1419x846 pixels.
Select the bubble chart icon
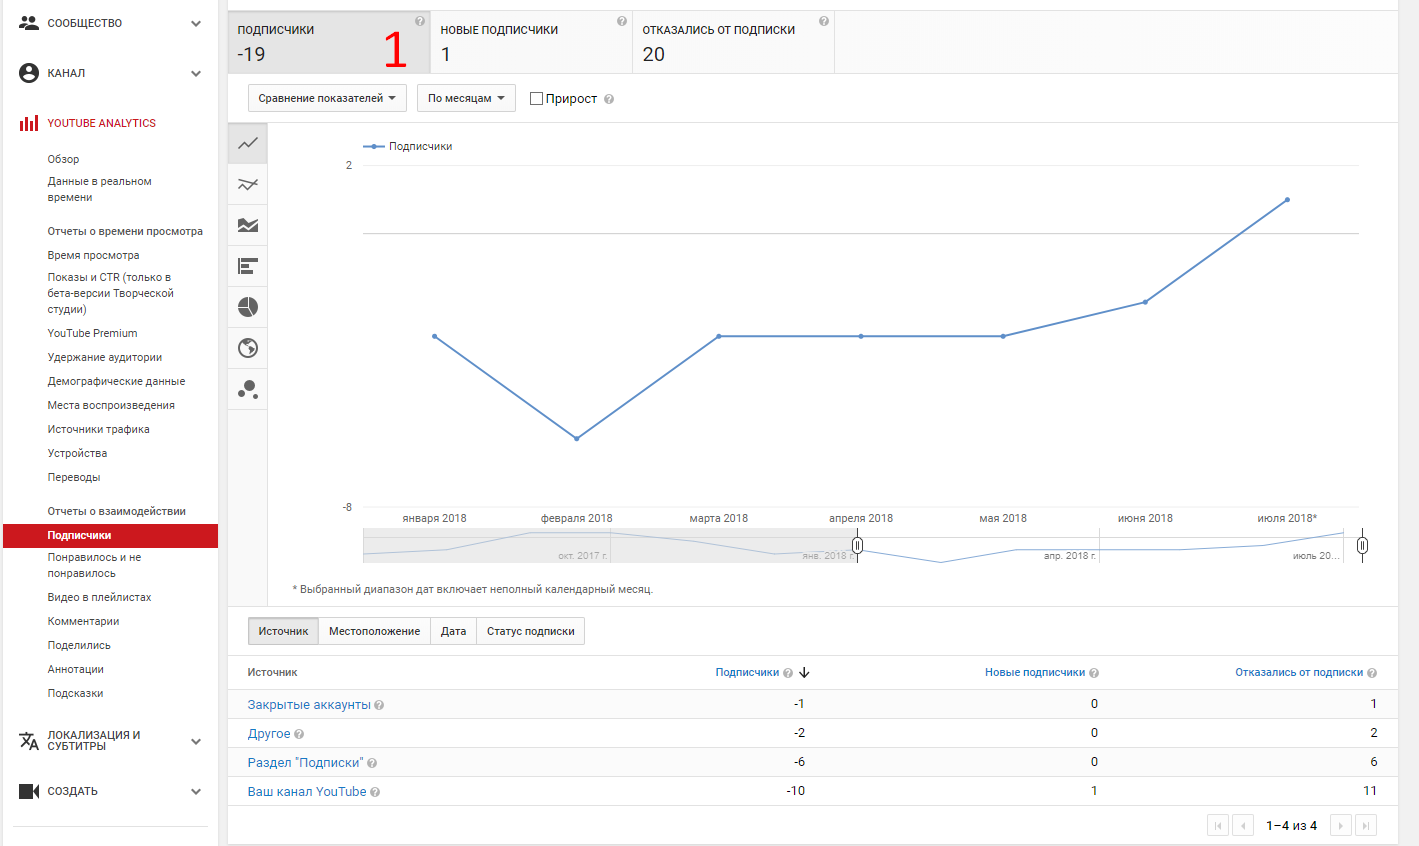[x=248, y=389]
